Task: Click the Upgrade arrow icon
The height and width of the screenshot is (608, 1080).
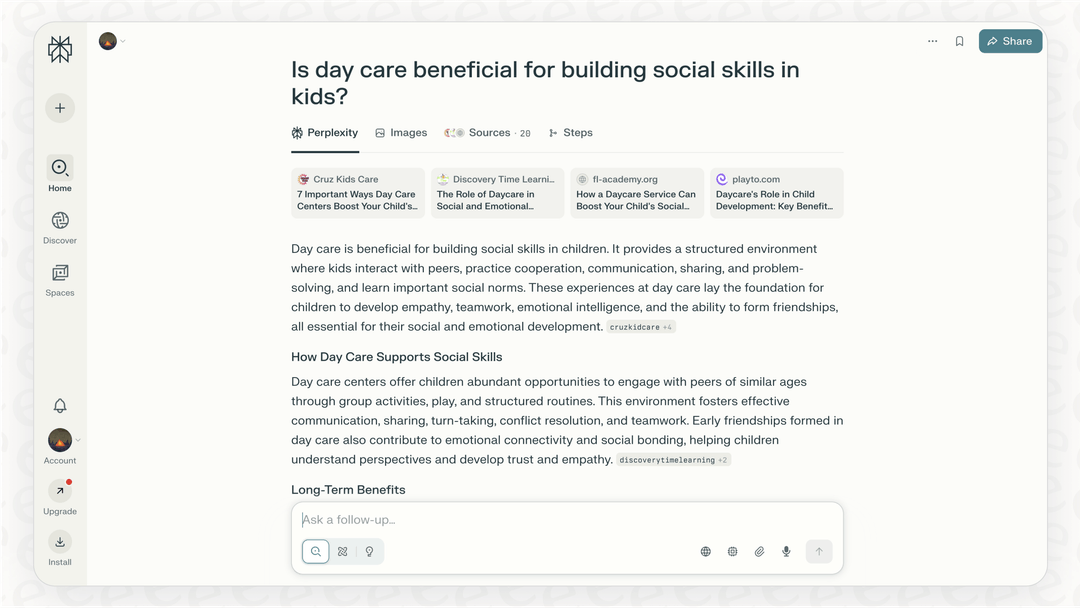Action: pos(60,491)
